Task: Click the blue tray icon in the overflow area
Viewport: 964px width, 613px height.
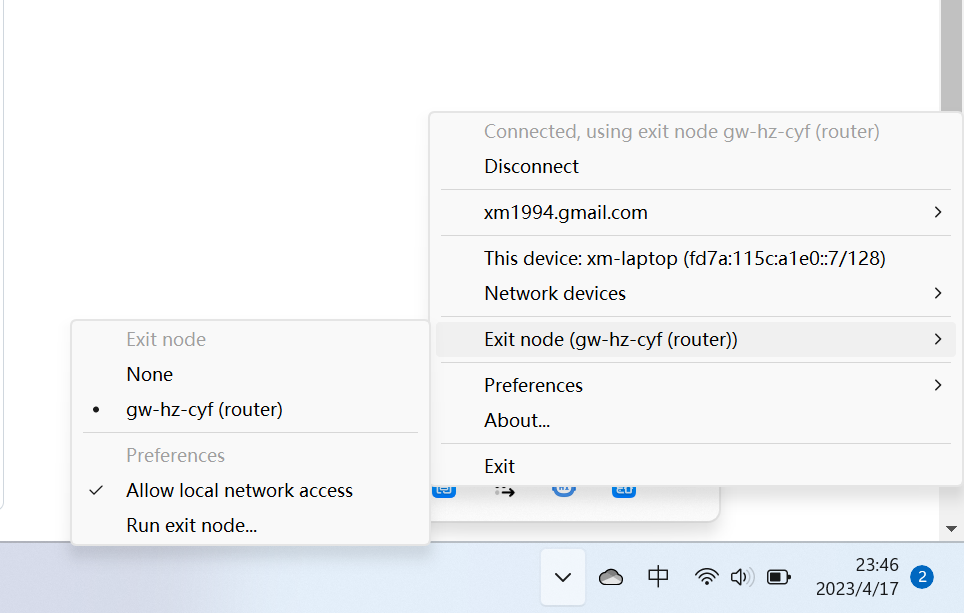Action: [x=444, y=489]
